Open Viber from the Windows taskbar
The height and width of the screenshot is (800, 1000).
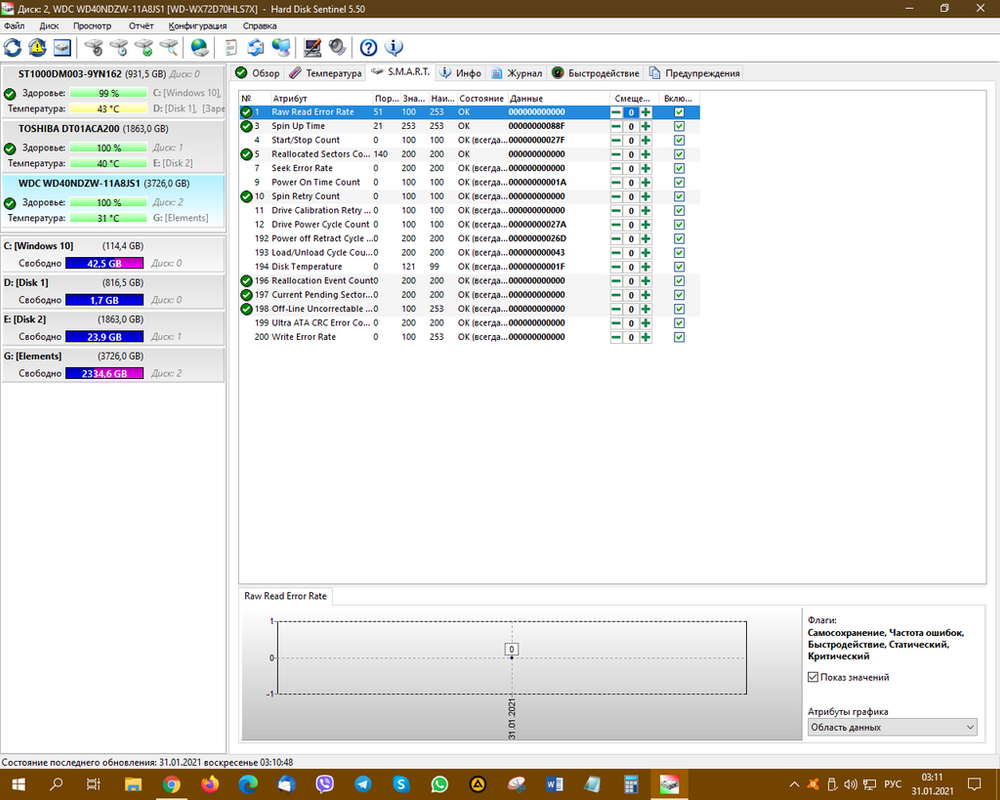click(x=325, y=783)
